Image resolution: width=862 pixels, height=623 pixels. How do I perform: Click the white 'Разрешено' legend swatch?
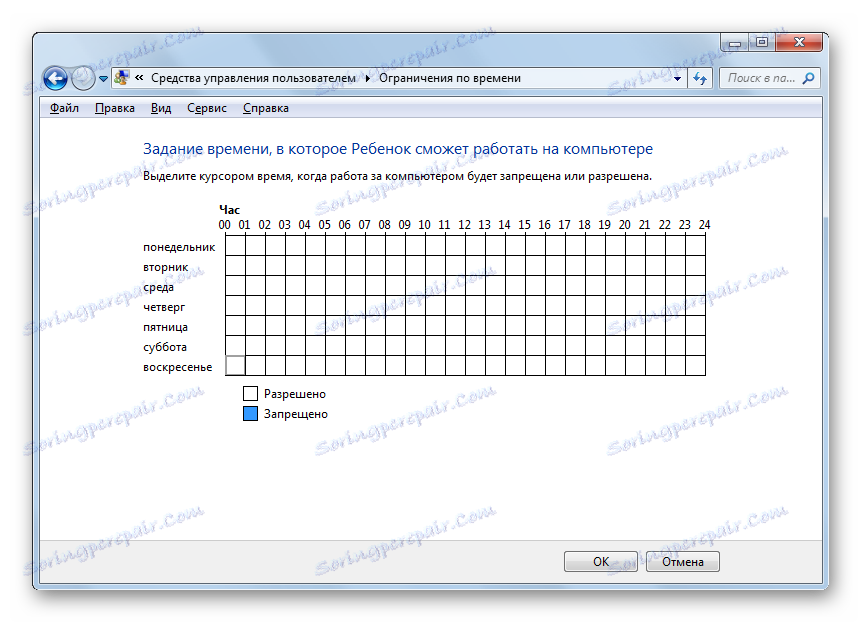[x=250, y=393]
